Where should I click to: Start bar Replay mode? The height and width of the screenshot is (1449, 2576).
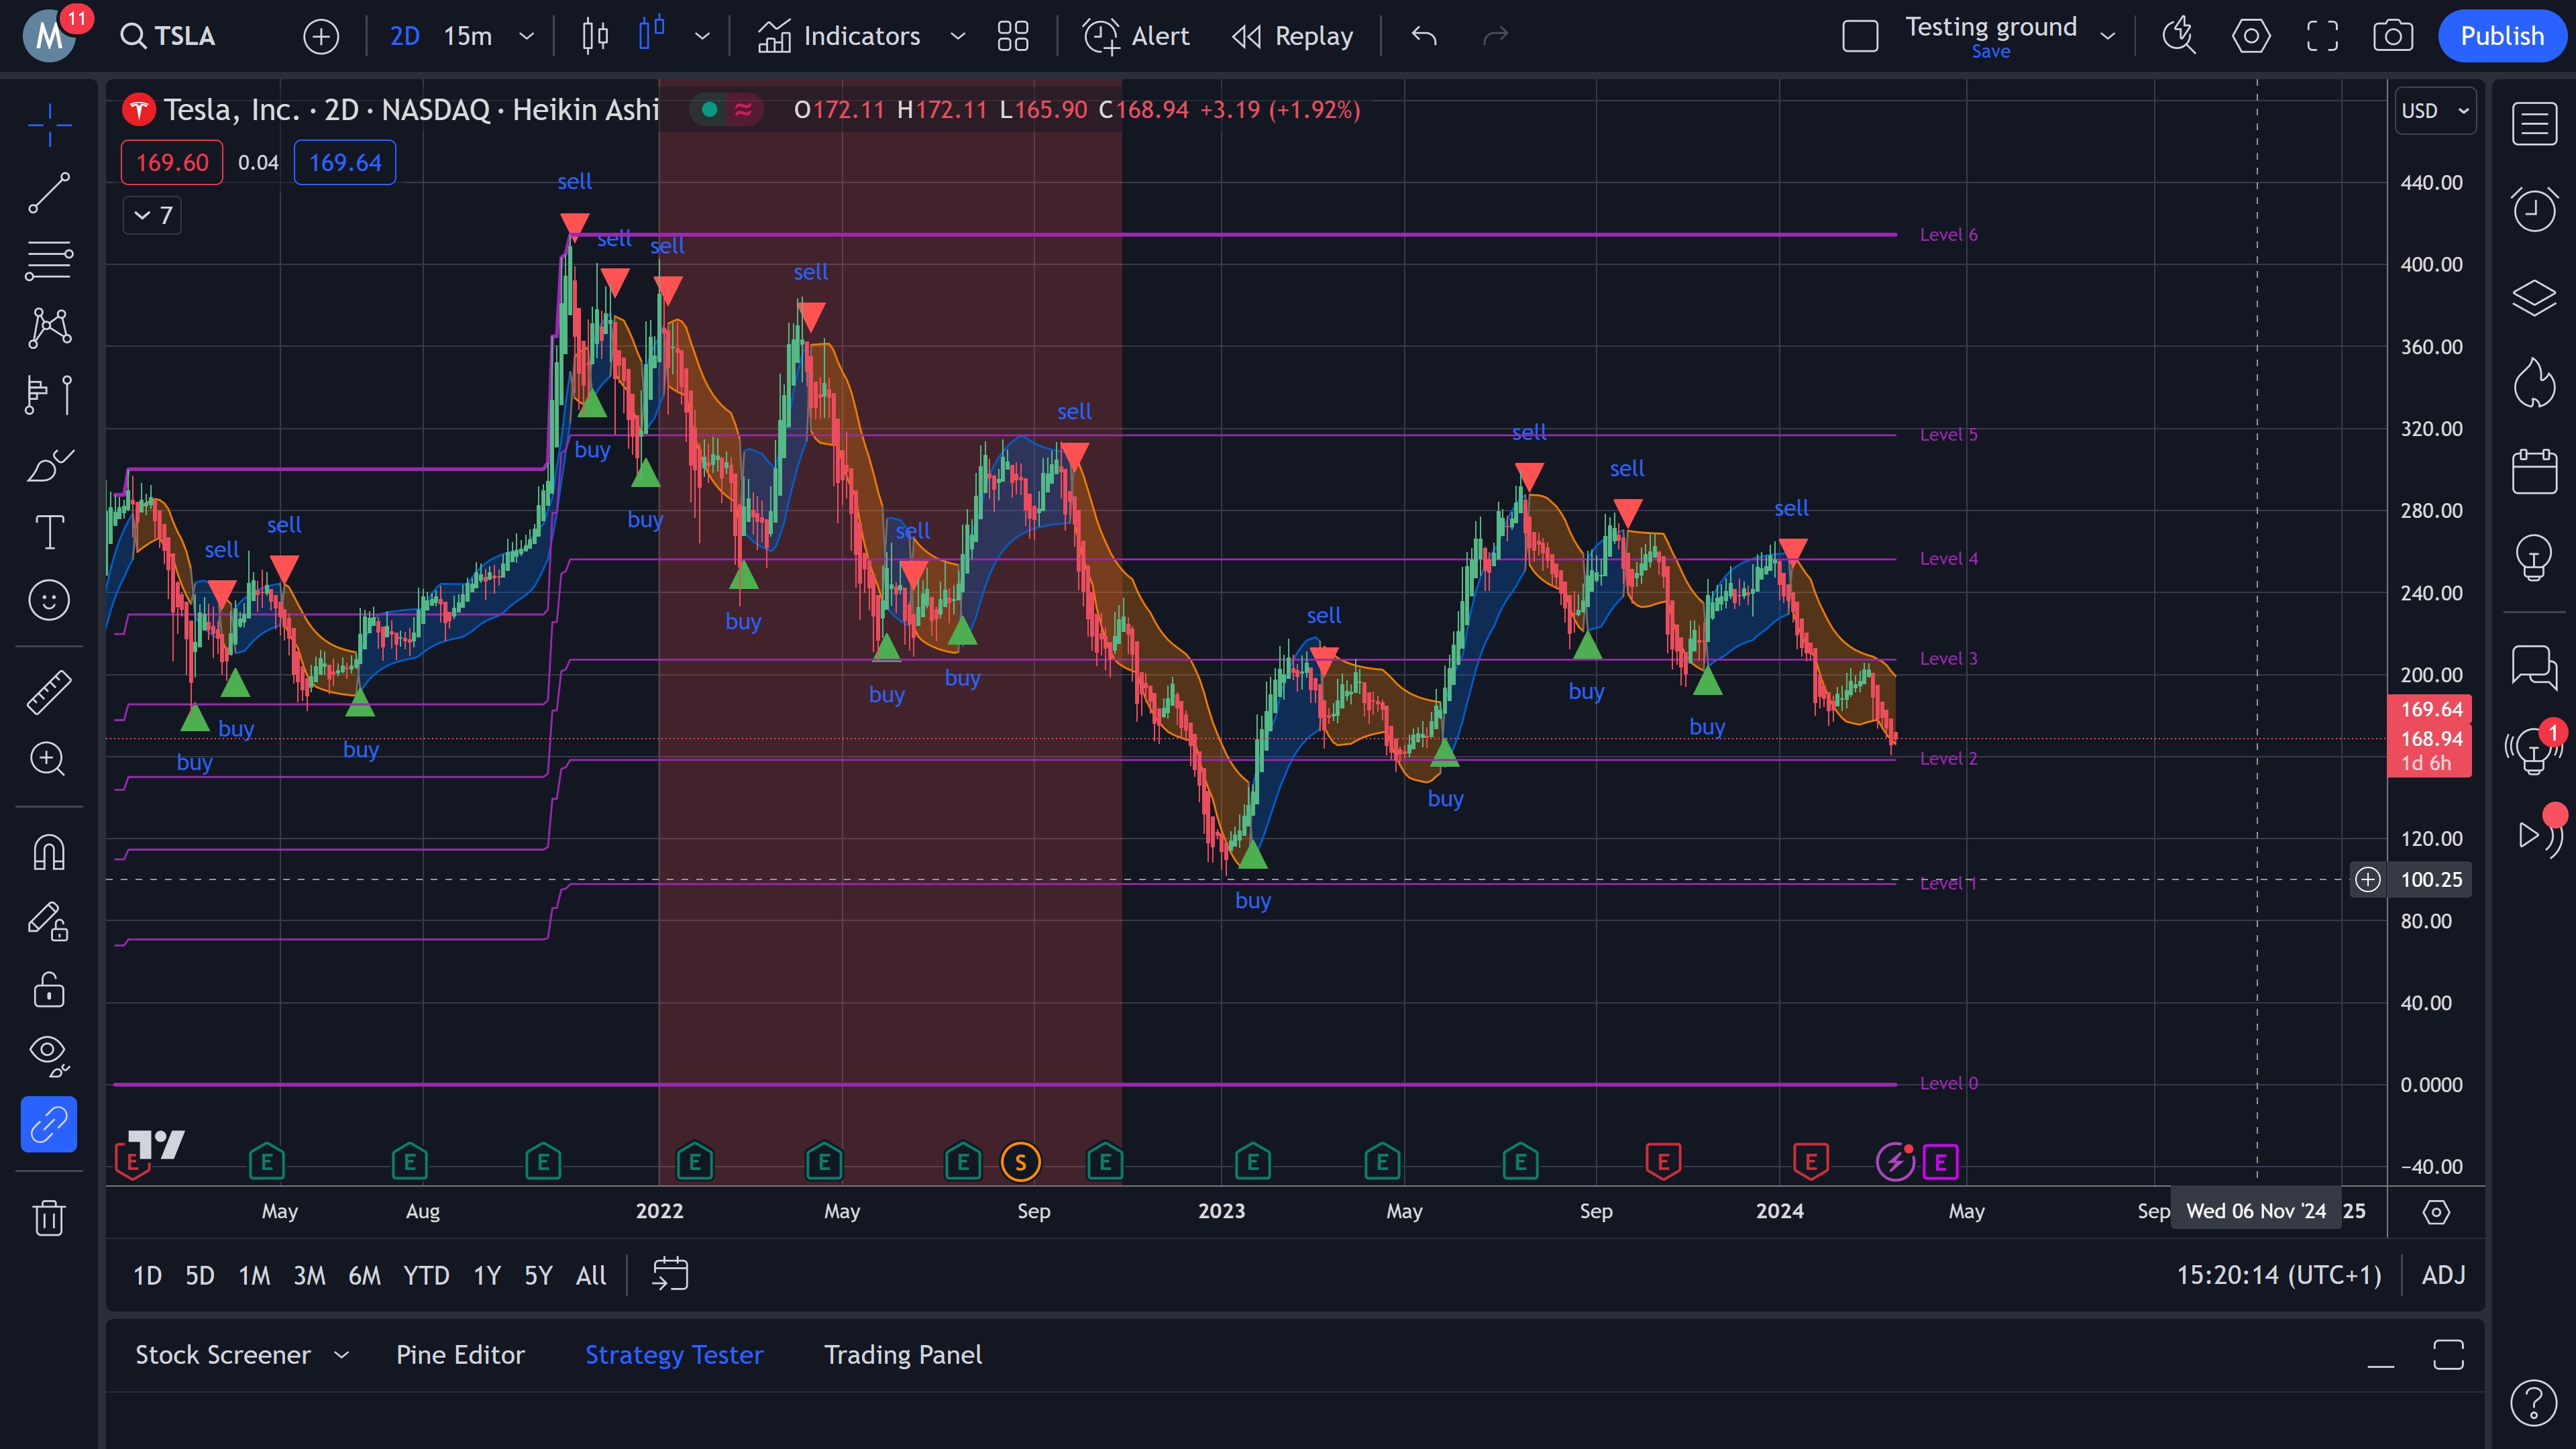[1292, 37]
